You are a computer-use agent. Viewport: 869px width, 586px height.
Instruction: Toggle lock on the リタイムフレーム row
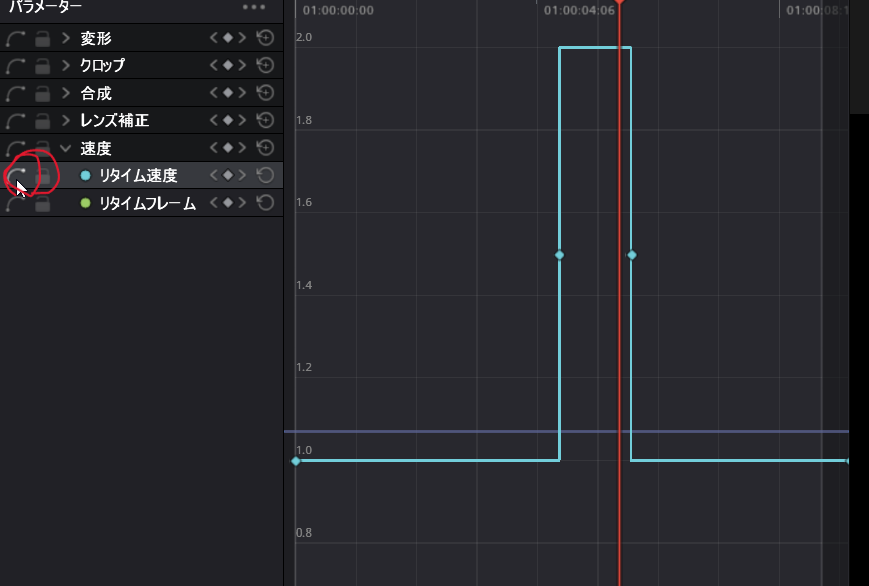coord(42,204)
